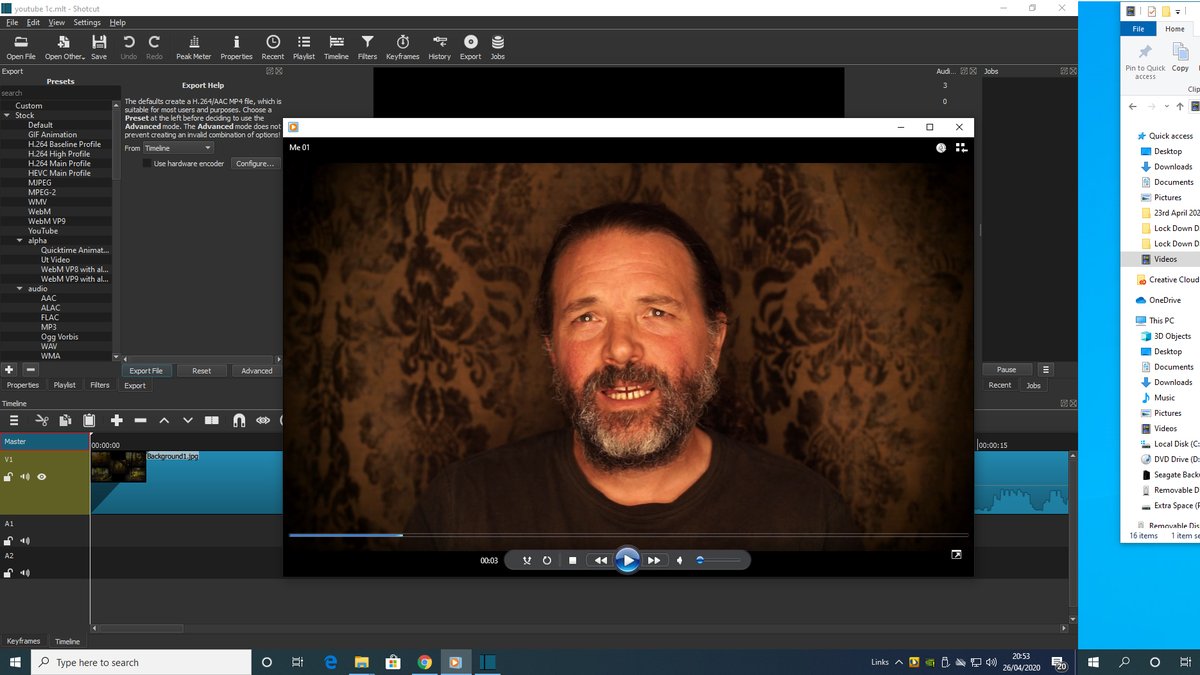Toggle Scrub While Dragging eye icon
Image resolution: width=1200 pixels, height=675 pixels.
[x=263, y=421]
